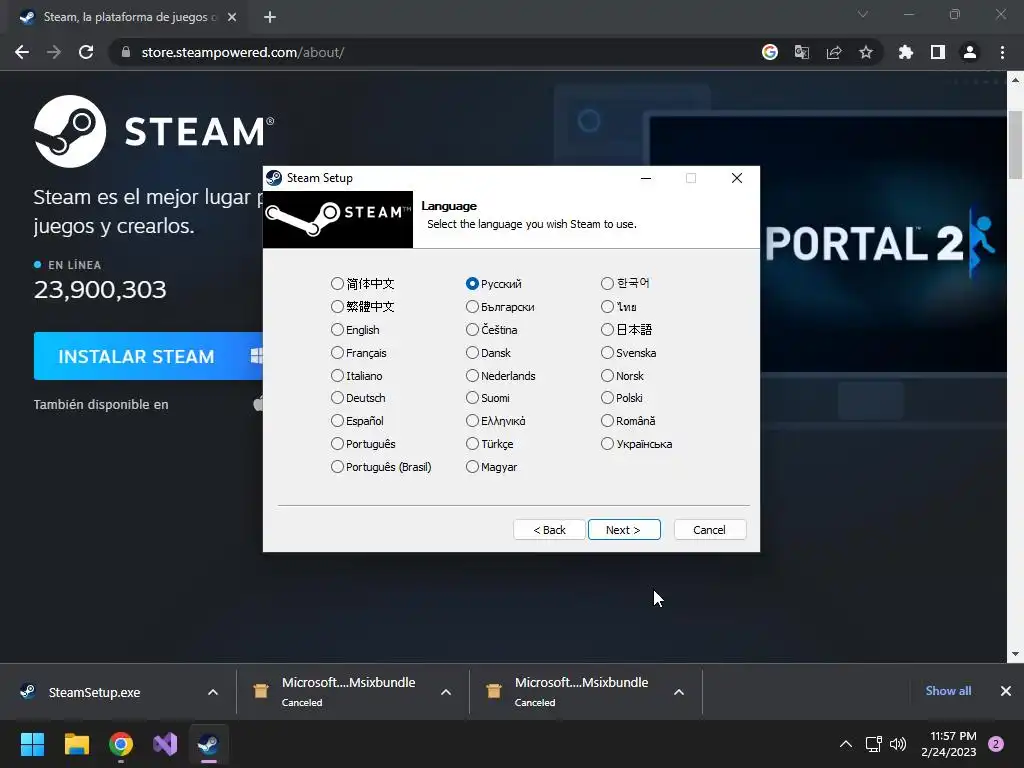Image resolution: width=1024 pixels, height=768 pixels.
Task: Open the taskbar clock and date
Action: (x=949, y=744)
